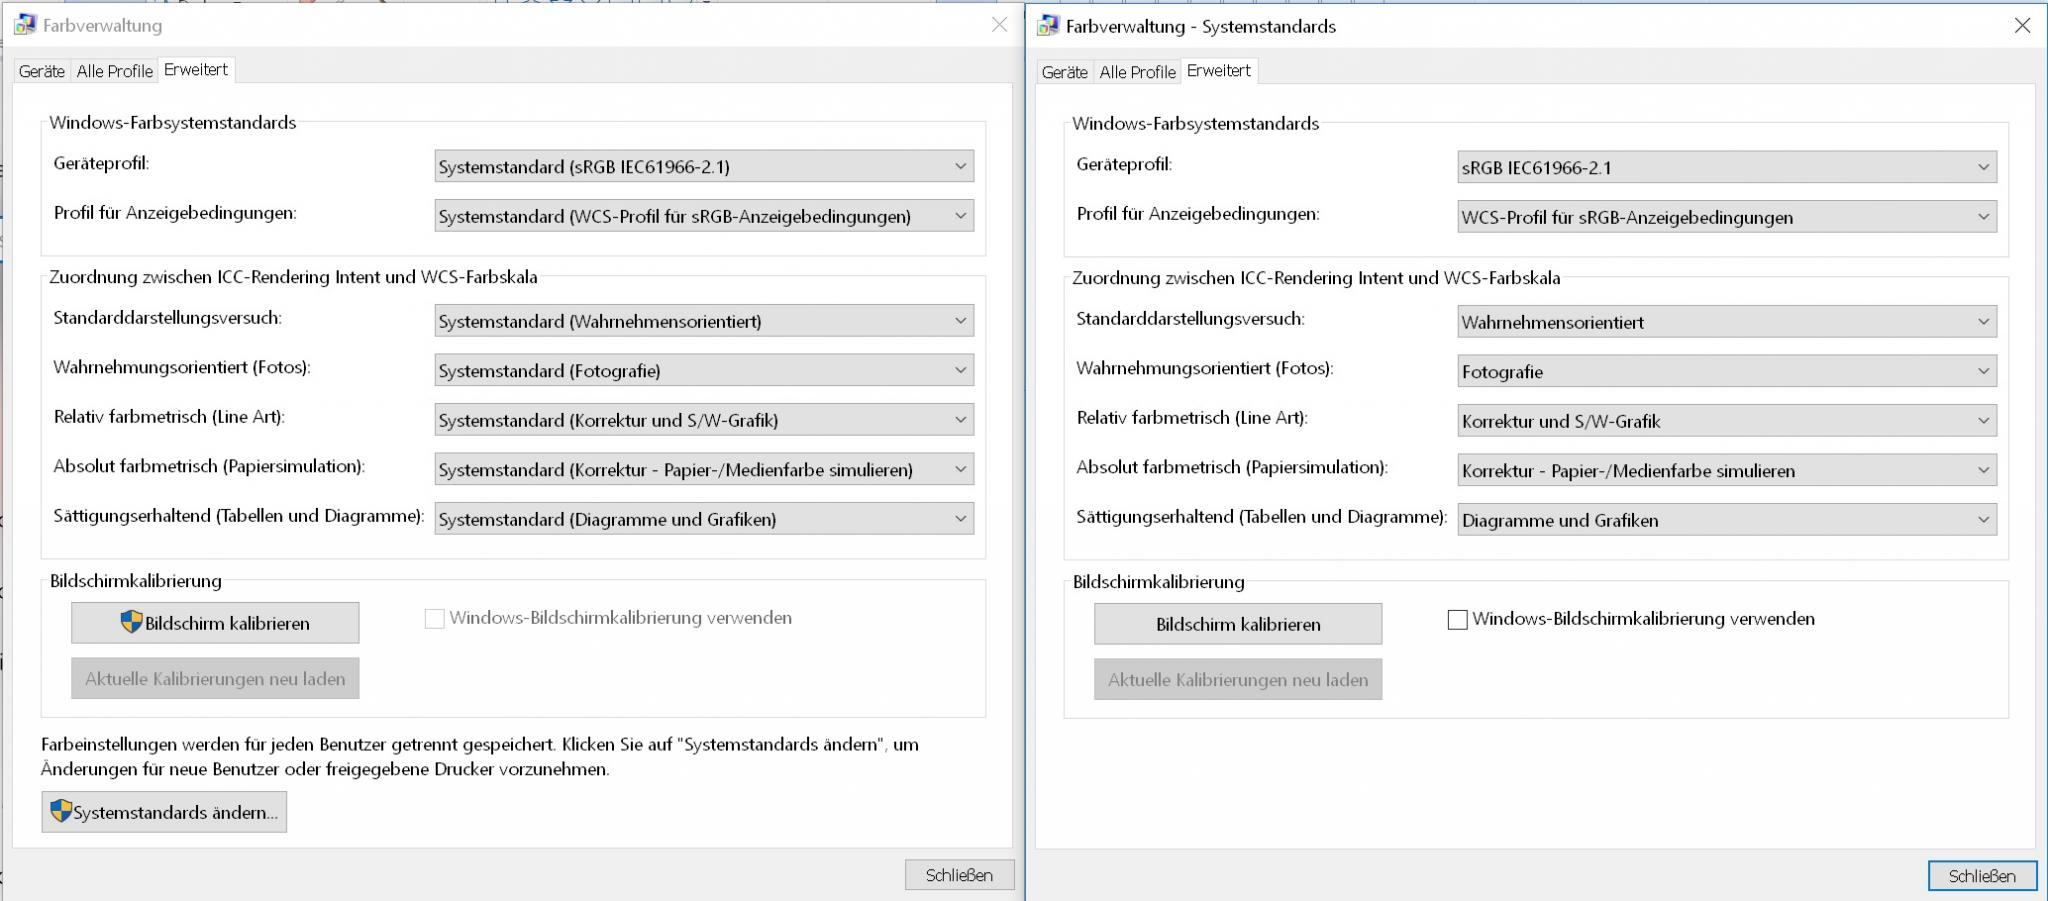Enable the Windows-Bildschirmkalibrierung checkbox in the Systemstandards window
The image size is (2048, 901).
[1457, 620]
